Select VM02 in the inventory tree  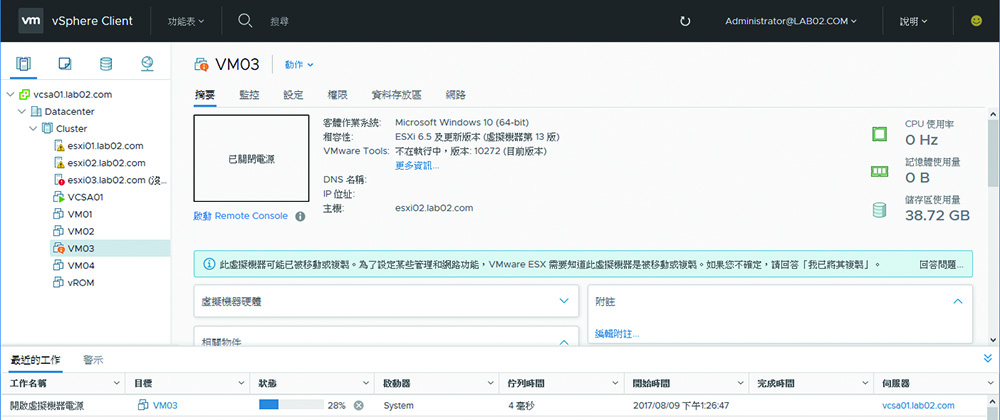tap(81, 232)
